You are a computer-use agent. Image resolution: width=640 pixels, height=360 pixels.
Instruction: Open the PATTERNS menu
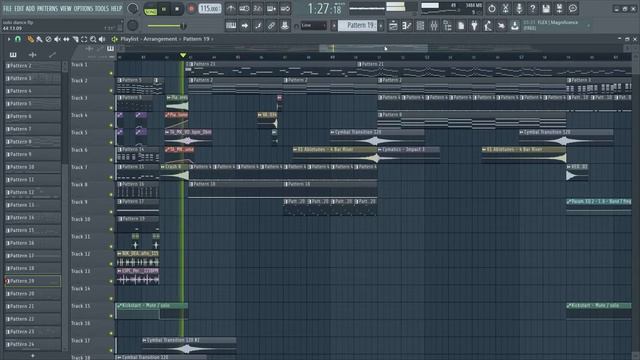pyautogui.click(x=47, y=8)
